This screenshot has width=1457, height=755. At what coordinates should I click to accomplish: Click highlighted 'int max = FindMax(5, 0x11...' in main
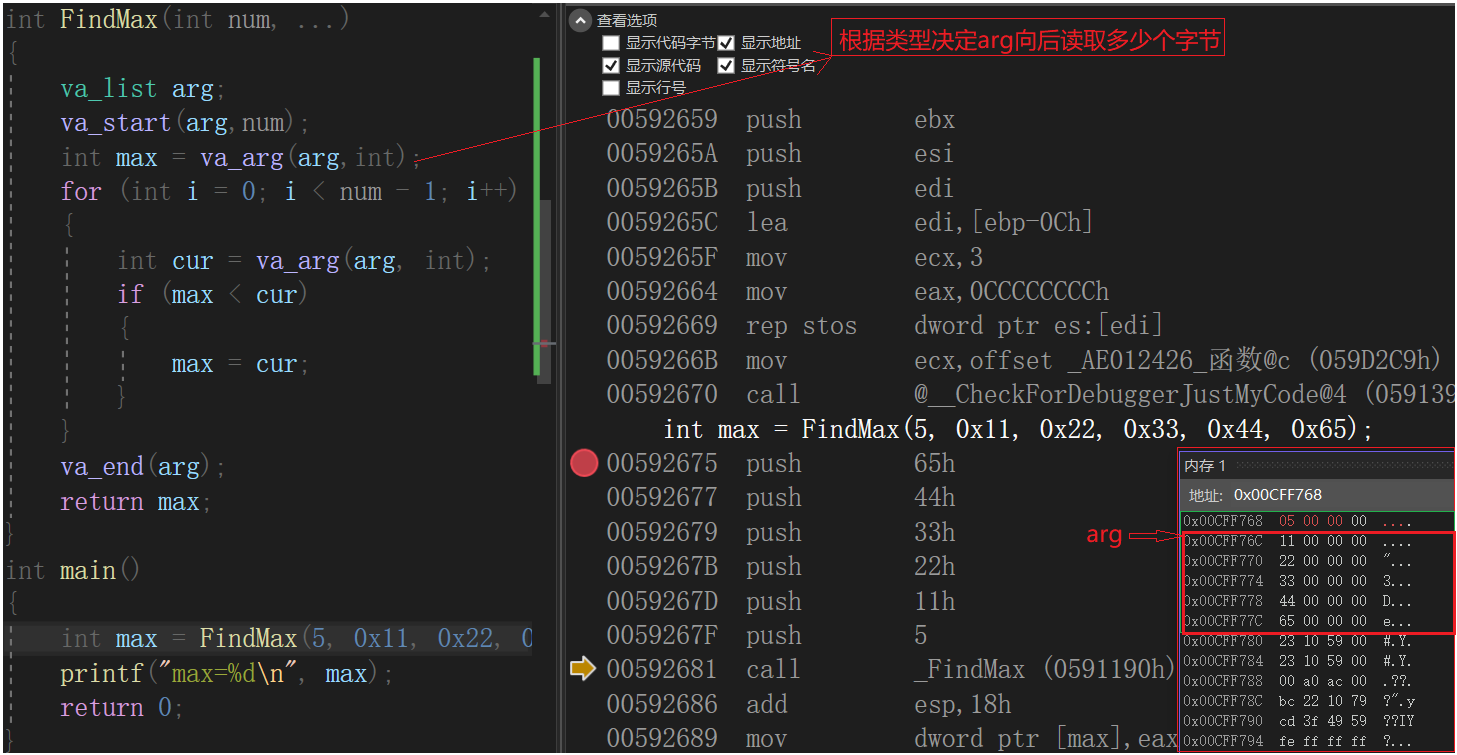click(296, 639)
